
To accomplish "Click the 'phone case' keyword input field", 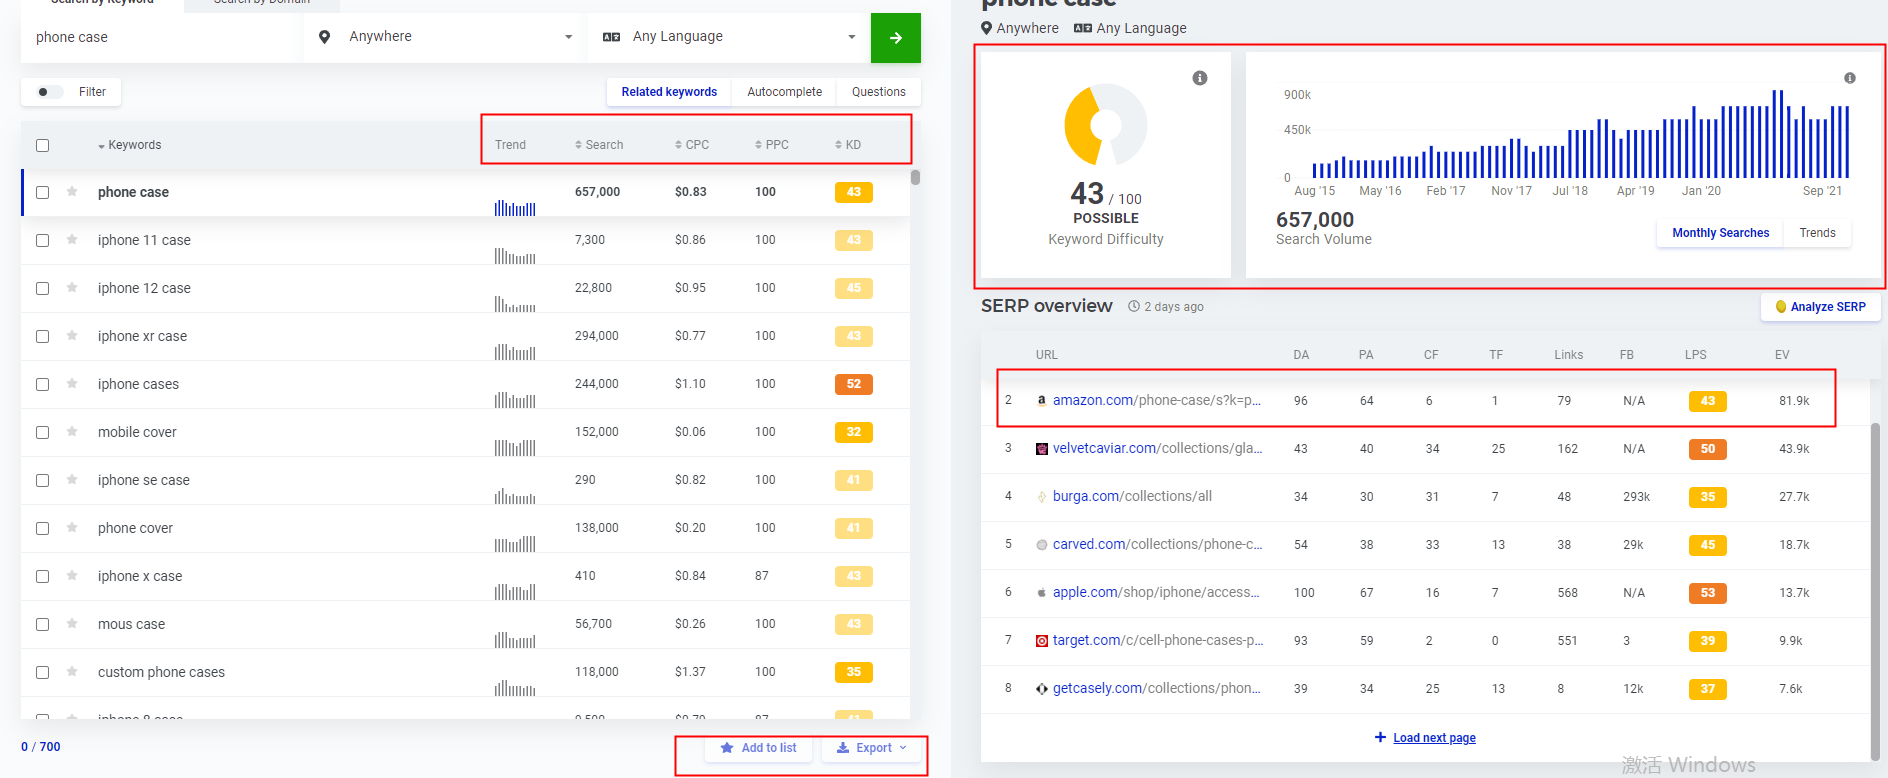I will pyautogui.click(x=160, y=37).
